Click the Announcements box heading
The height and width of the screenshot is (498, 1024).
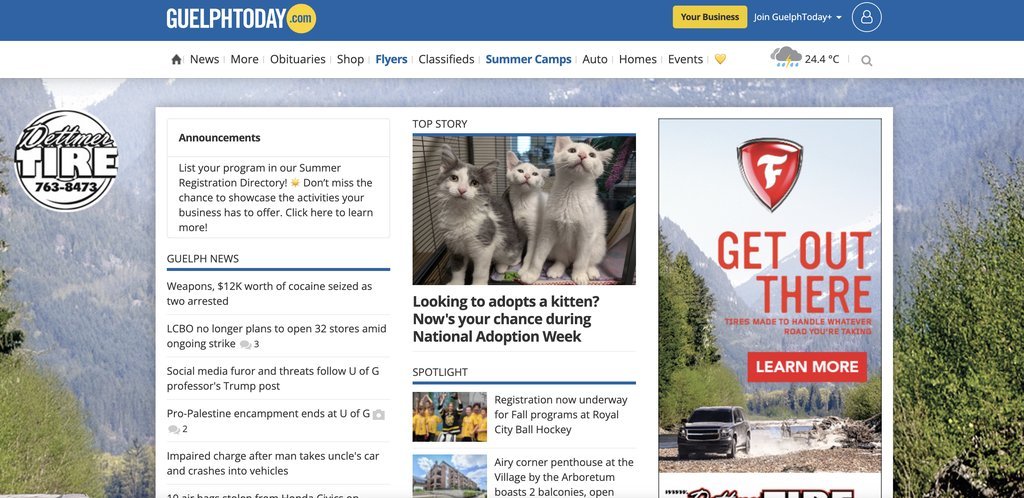[x=219, y=138]
